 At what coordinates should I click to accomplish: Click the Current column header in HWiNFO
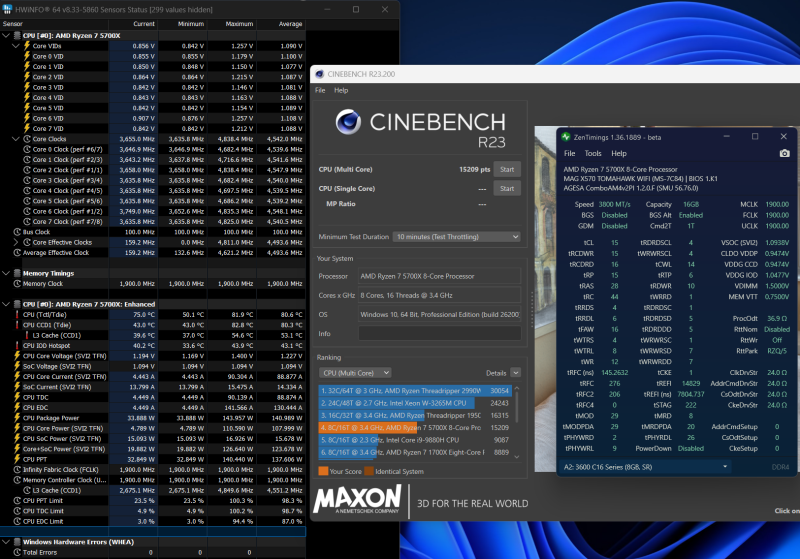(x=133, y=24)
